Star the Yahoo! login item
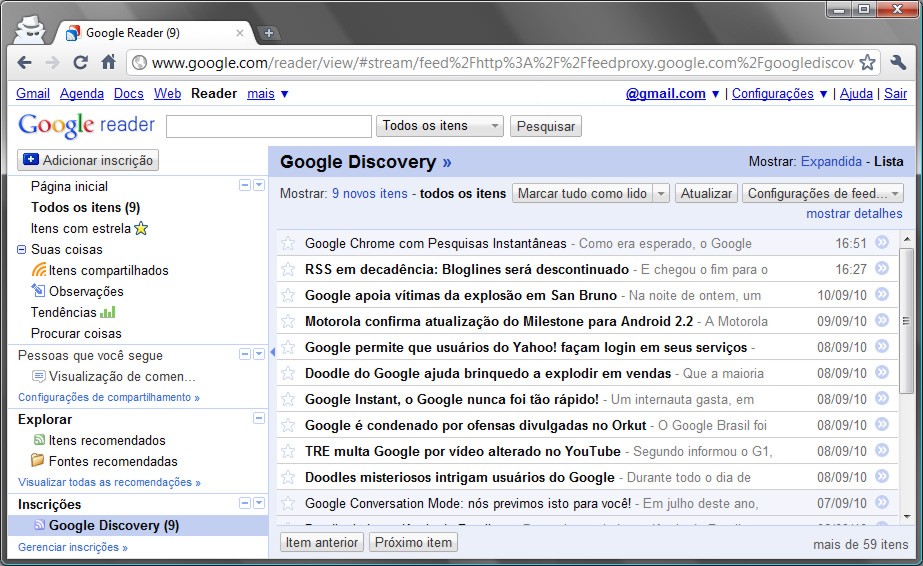 coord(288,347)
